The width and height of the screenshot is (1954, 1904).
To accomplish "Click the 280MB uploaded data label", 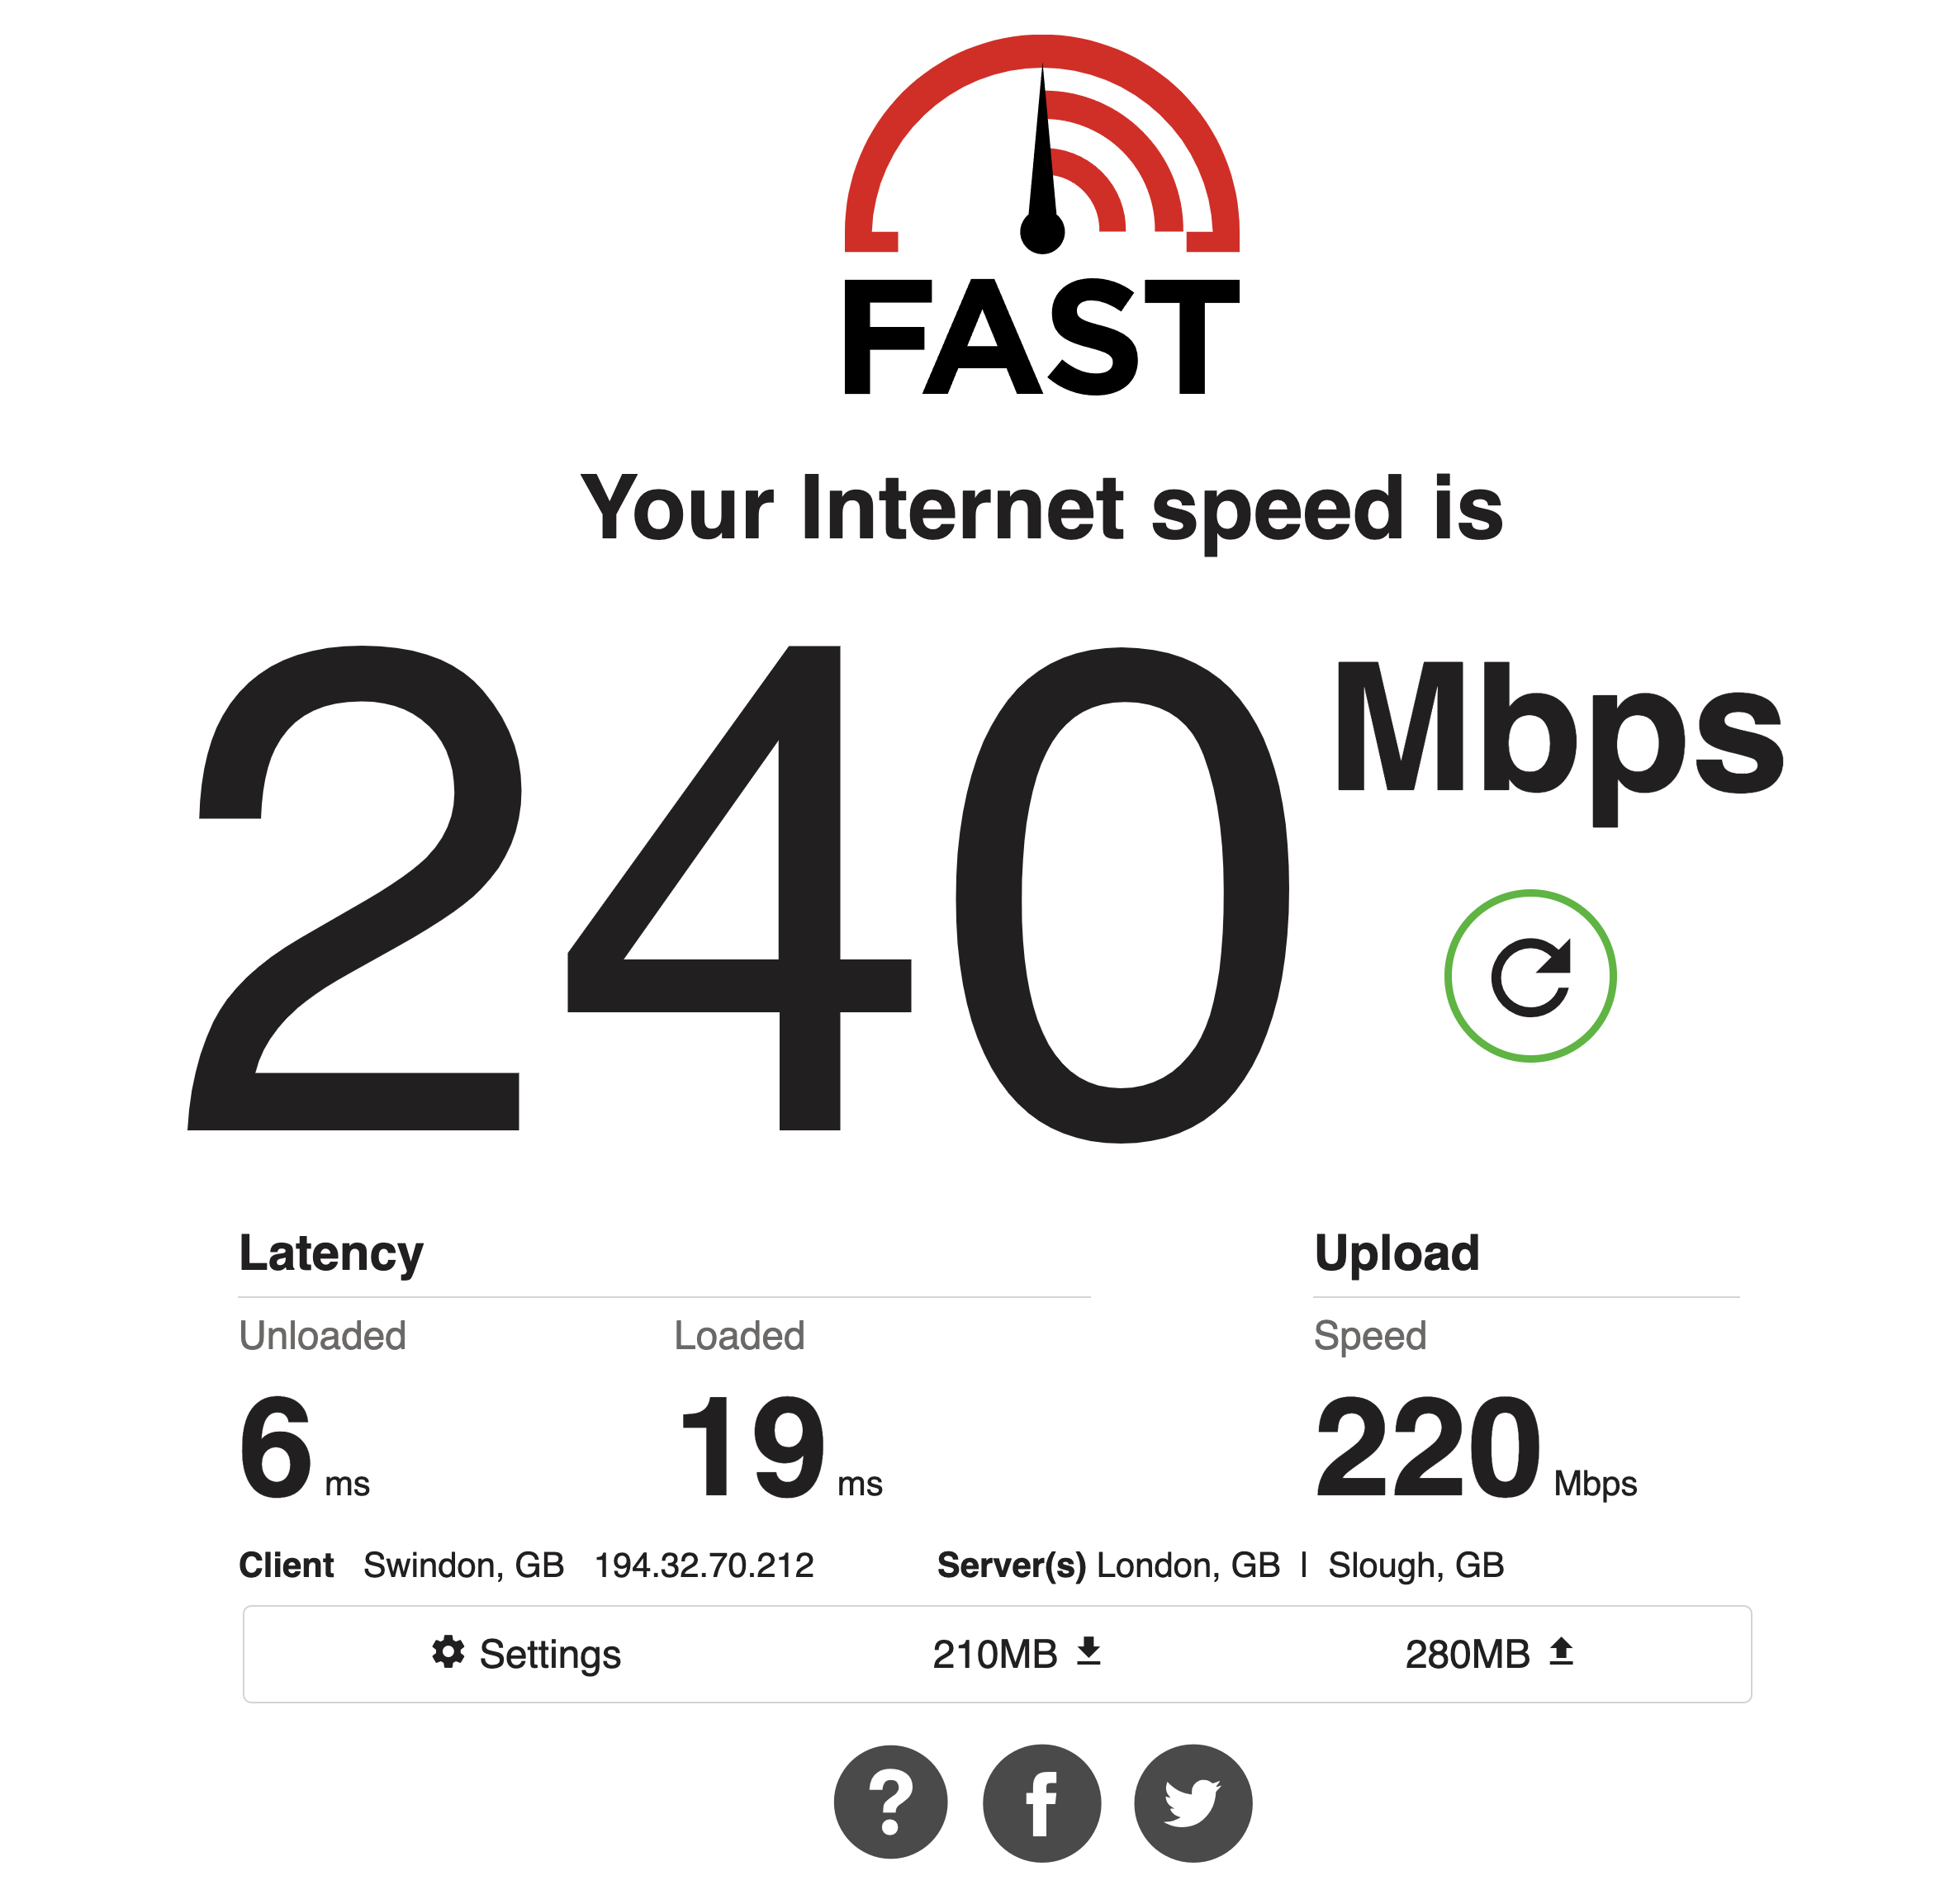I will pos(1466,1654).
